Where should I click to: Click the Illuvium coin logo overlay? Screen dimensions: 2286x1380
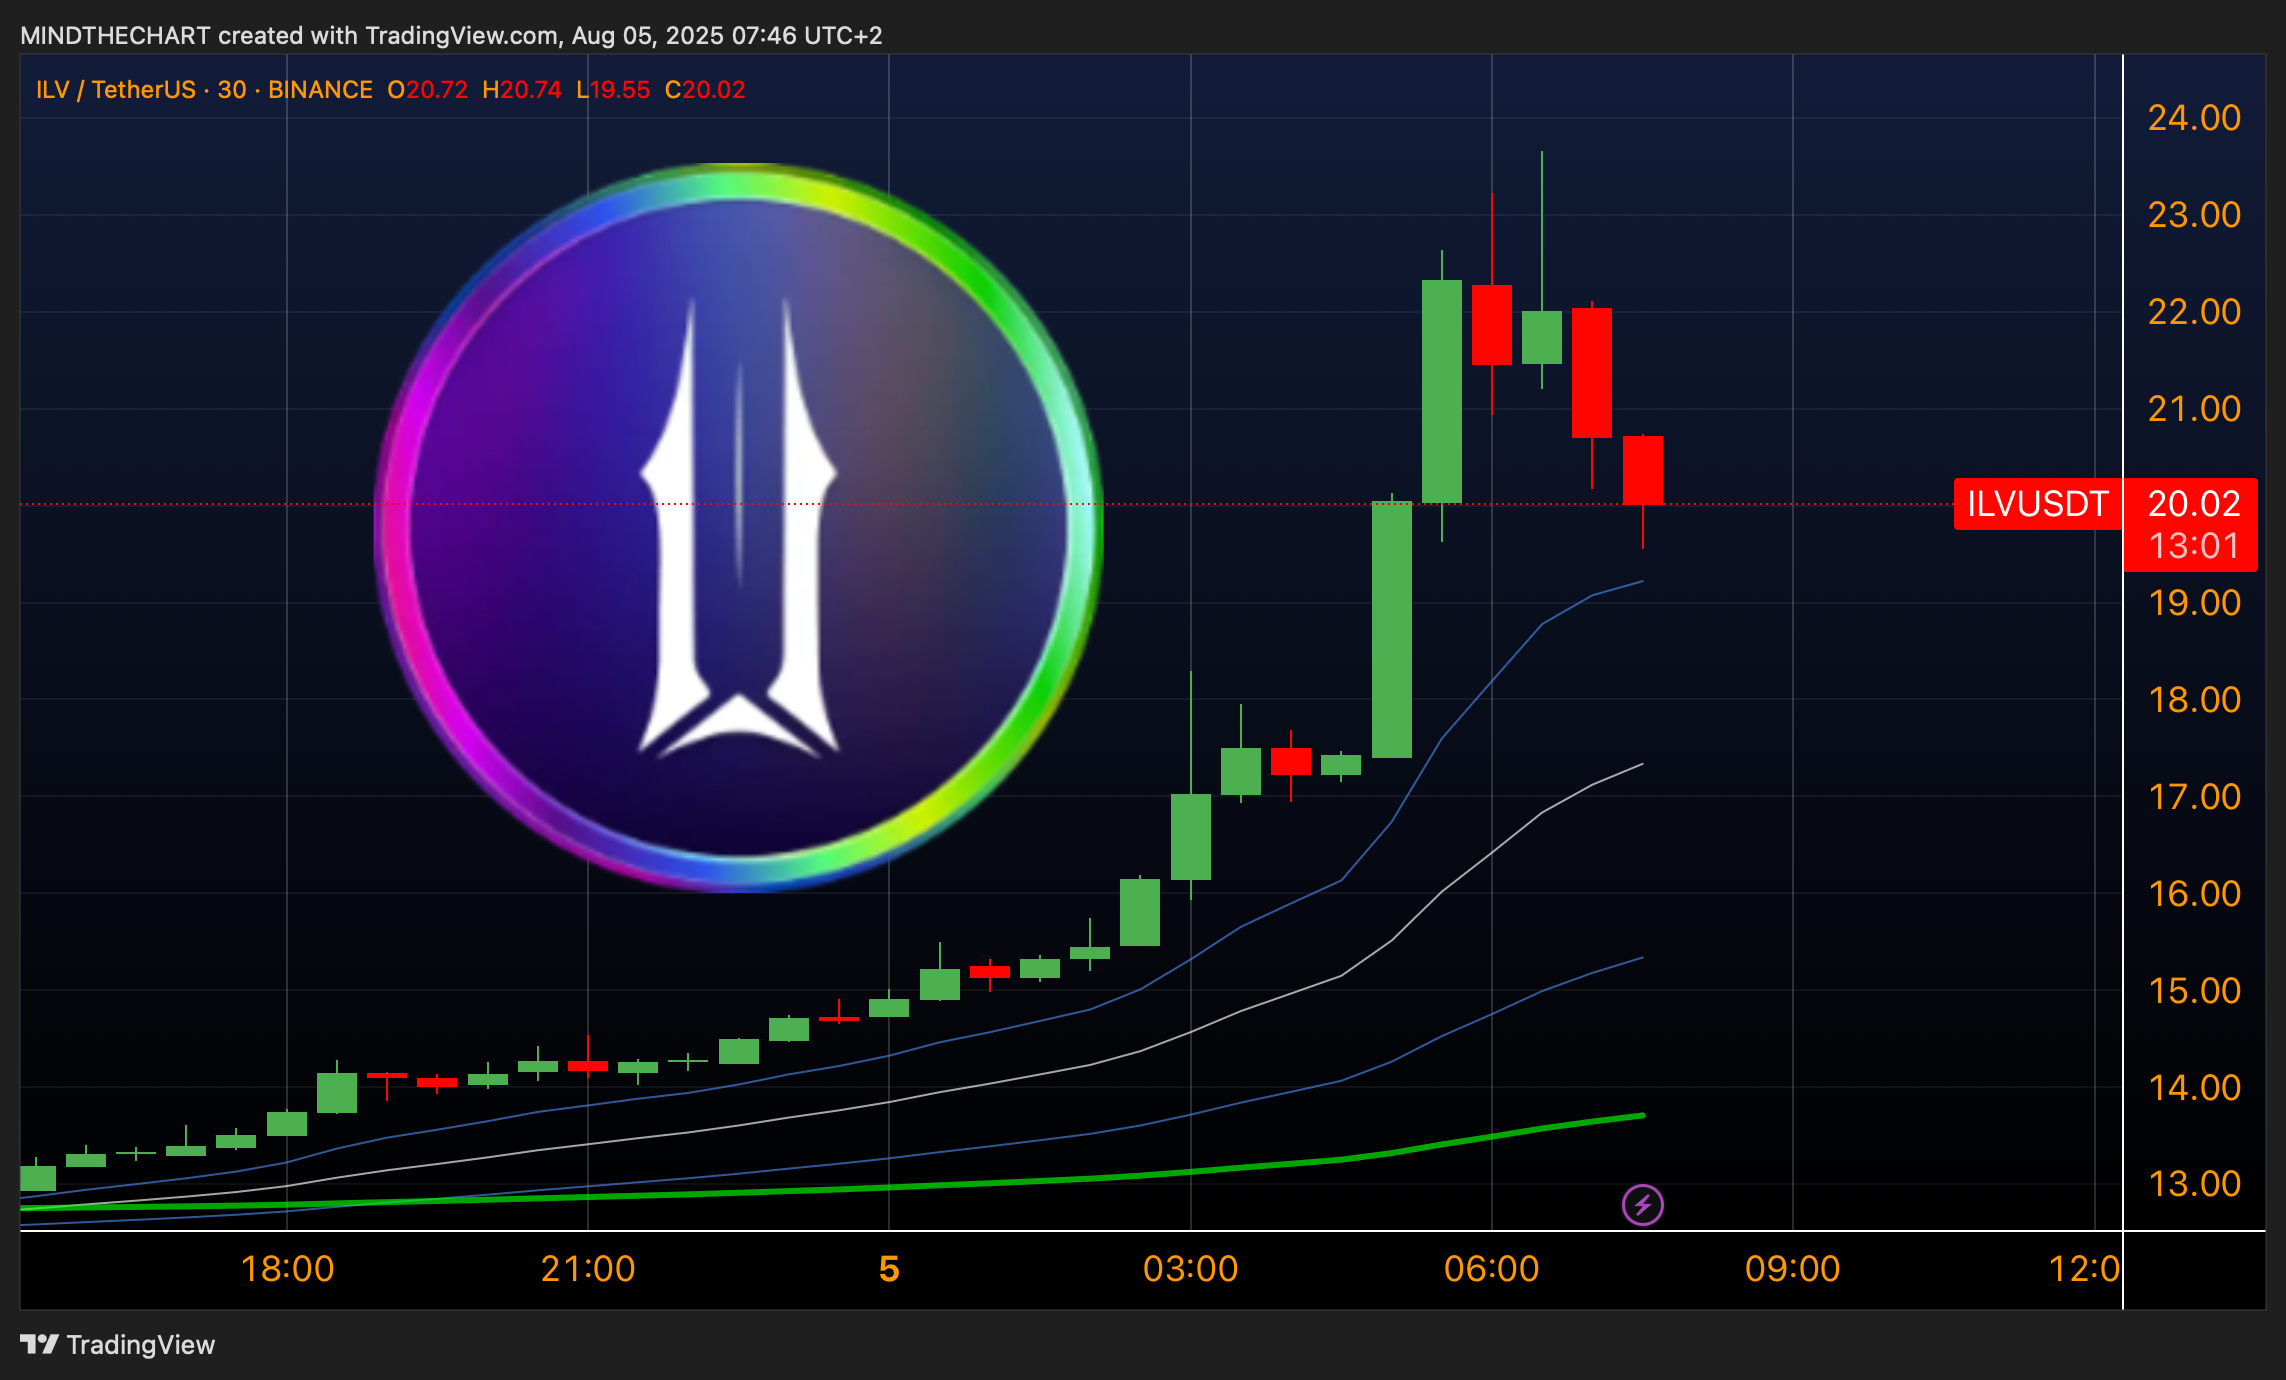[x=739, y=527]
